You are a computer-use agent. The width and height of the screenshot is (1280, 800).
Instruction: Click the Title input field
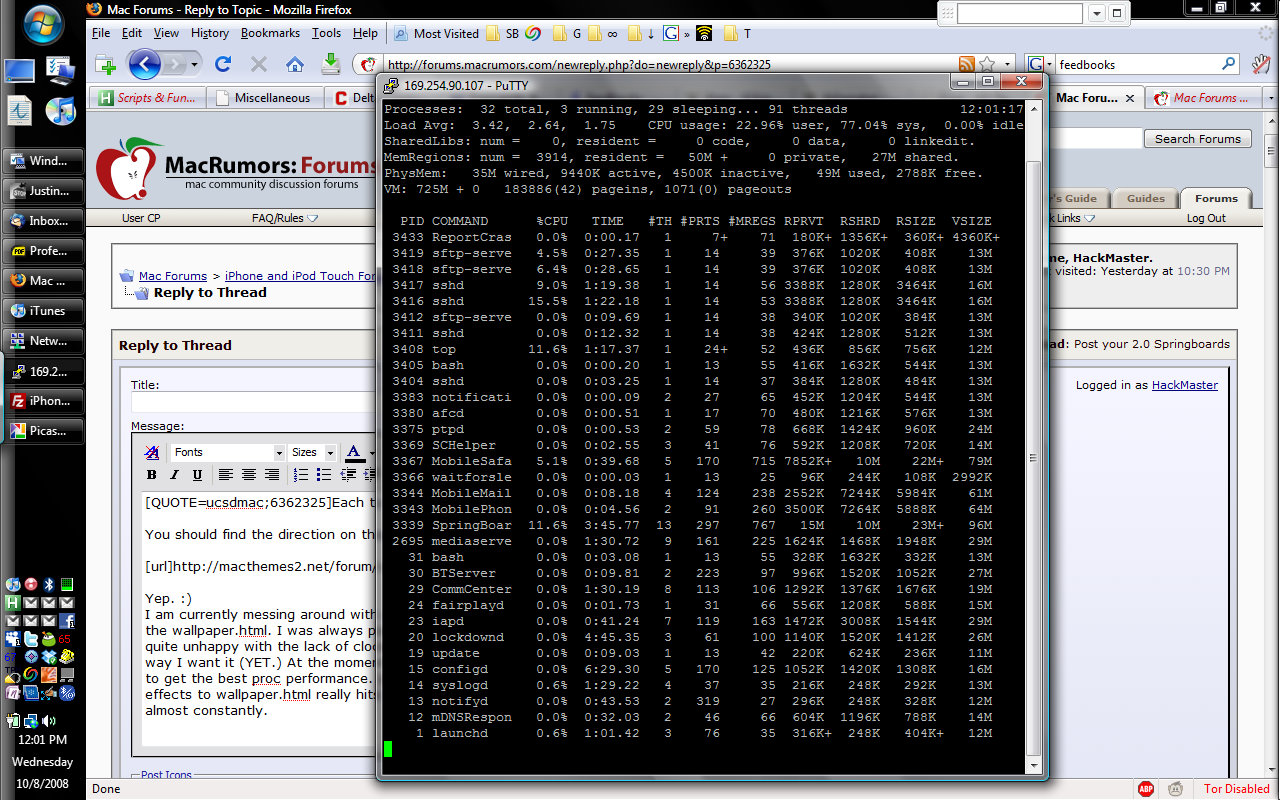coord(254,402)
